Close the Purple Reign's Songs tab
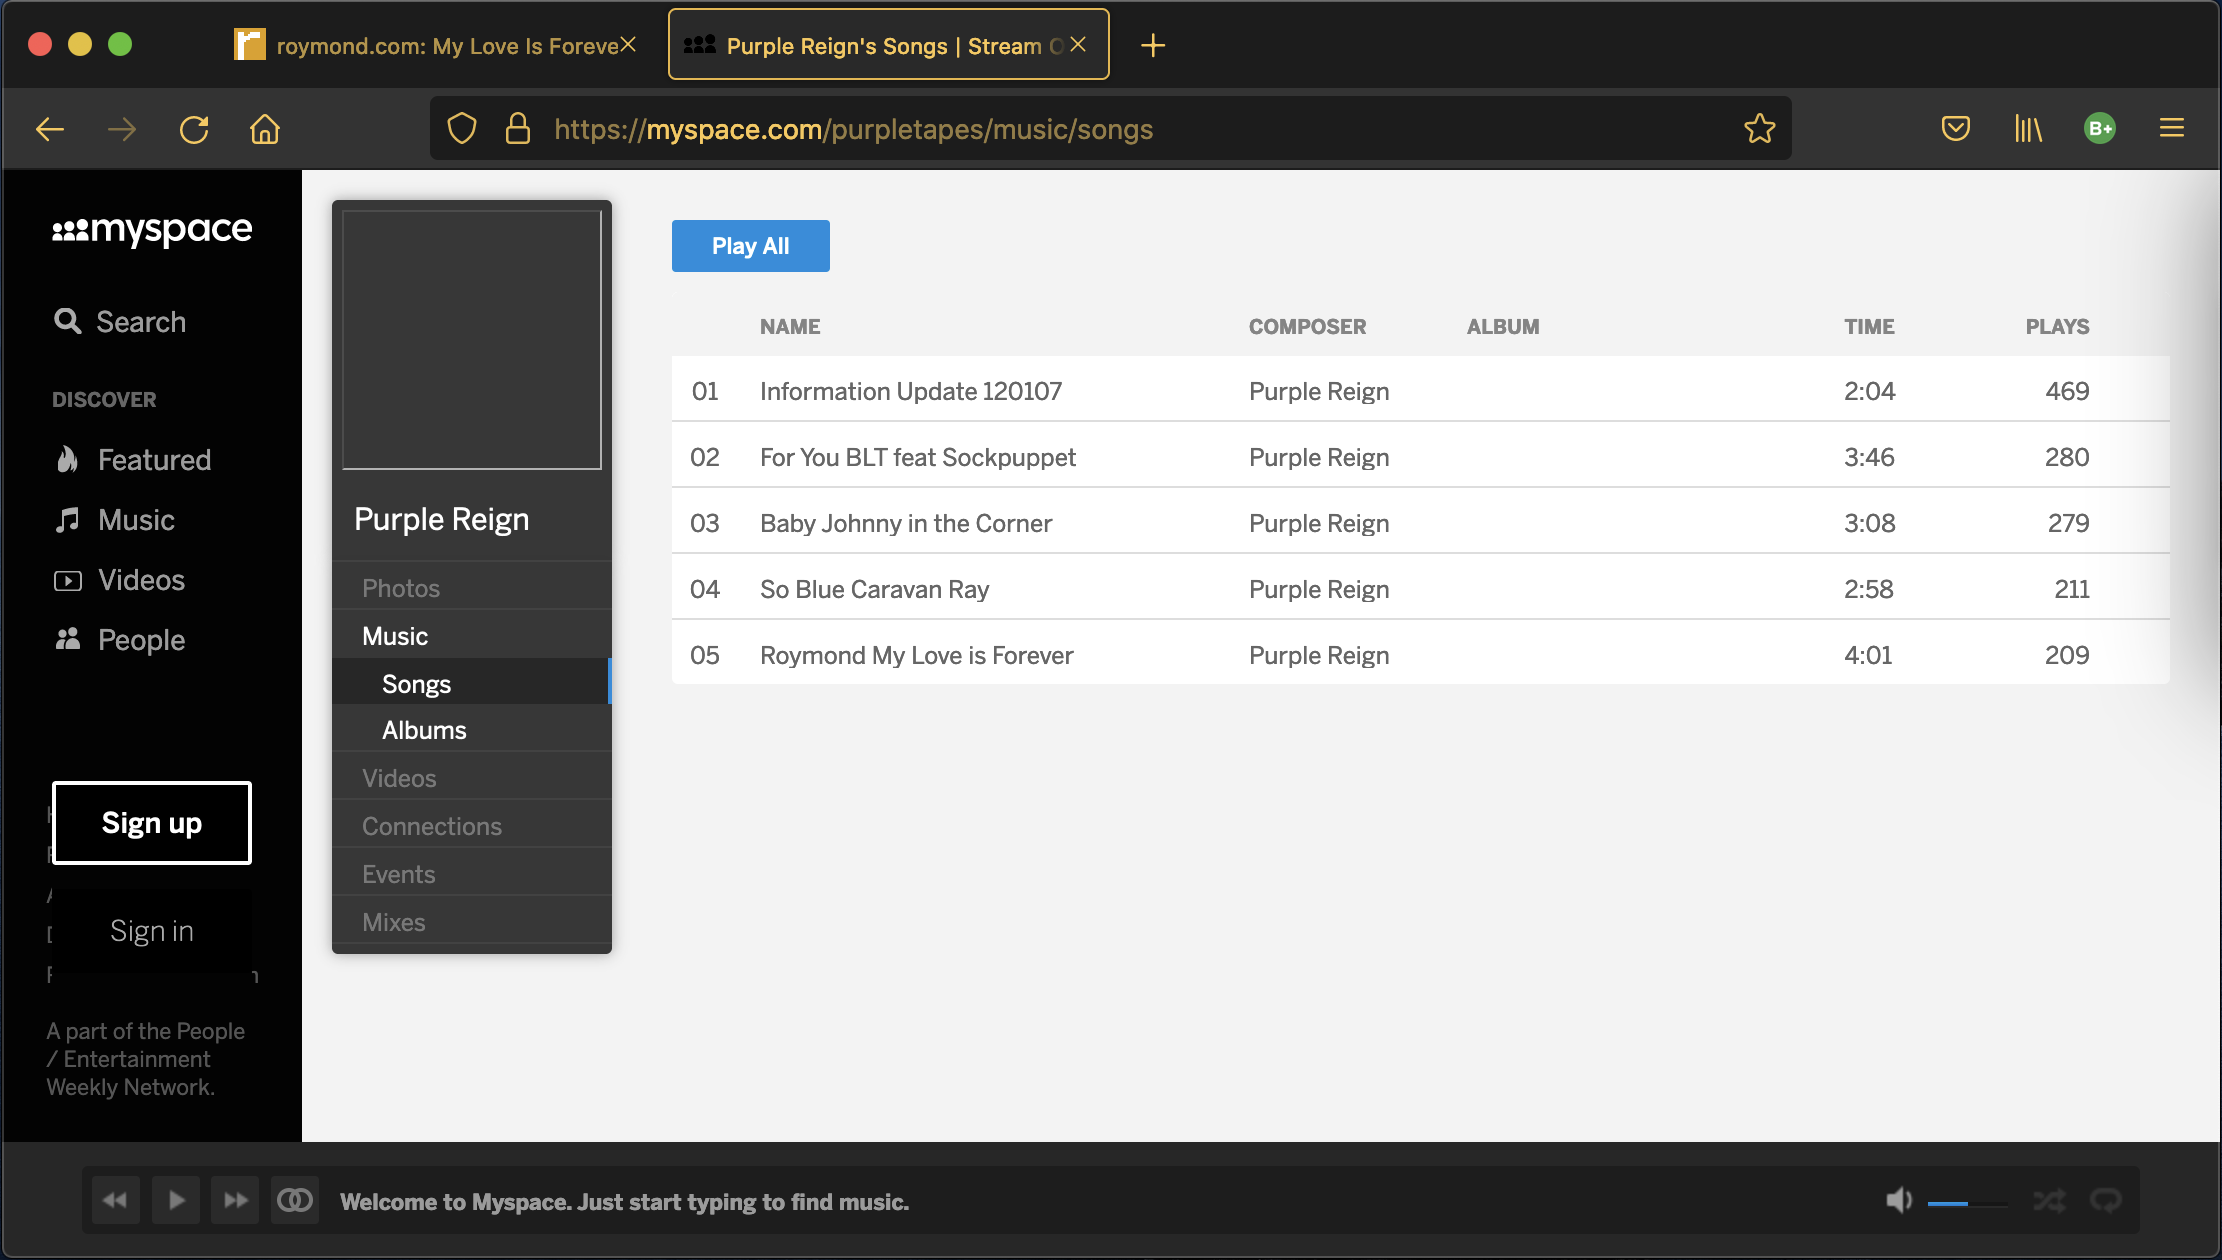2222x1260 pixels. 1078,45
